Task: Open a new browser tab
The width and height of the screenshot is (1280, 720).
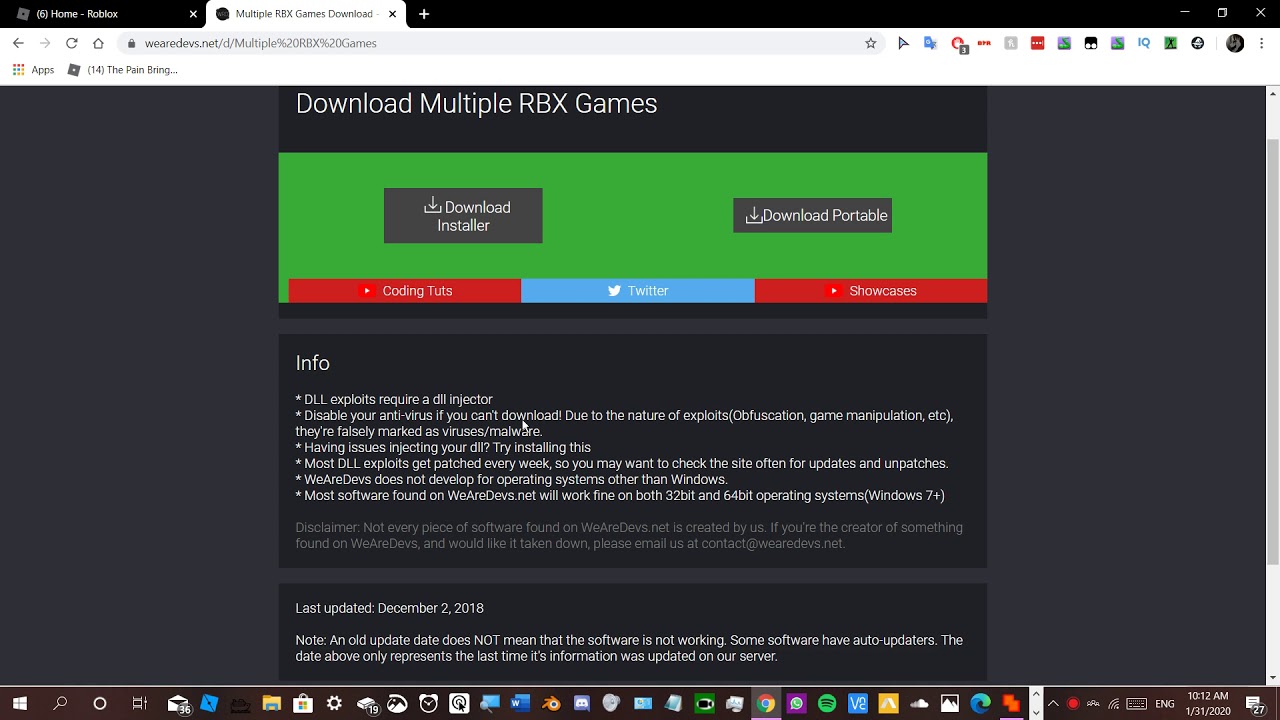Action: pos(424,14)
